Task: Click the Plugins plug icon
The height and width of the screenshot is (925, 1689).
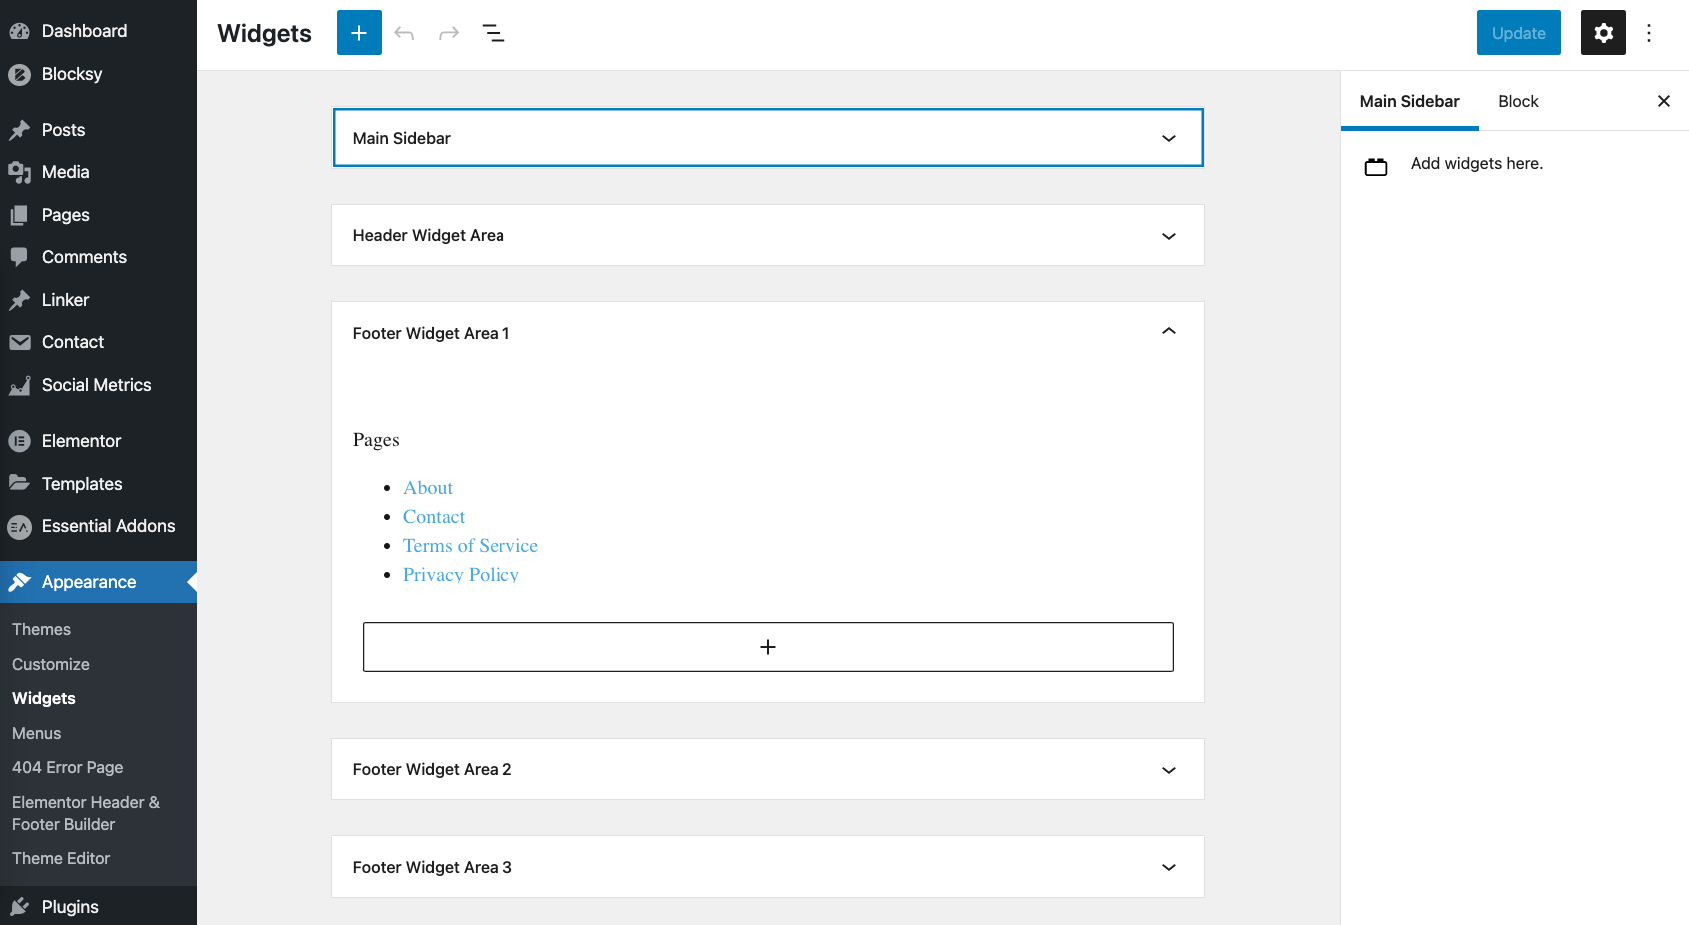Action: (x=19, y=907)
